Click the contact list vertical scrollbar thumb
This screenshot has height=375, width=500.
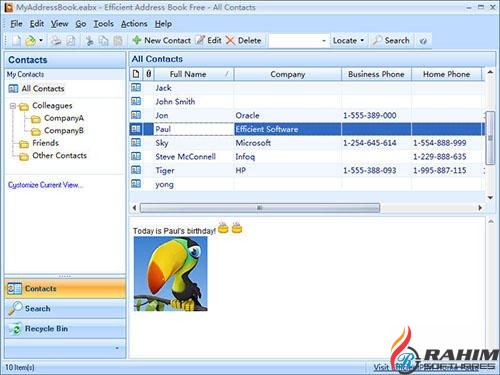click(490, 138)
